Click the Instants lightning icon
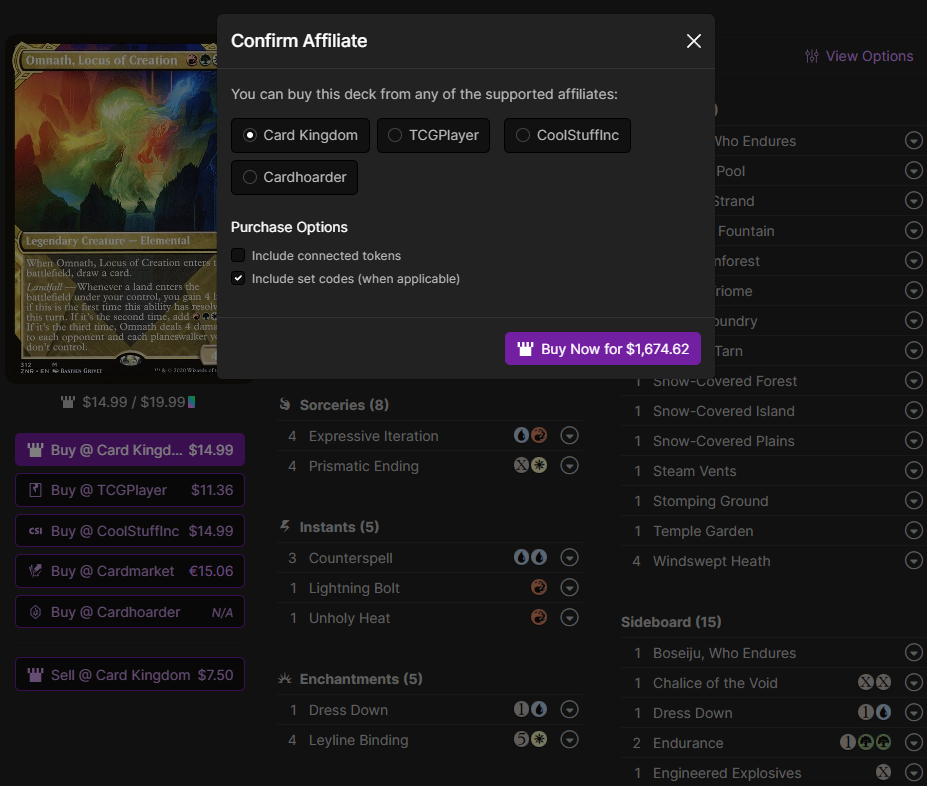 (x=285, y=527)
